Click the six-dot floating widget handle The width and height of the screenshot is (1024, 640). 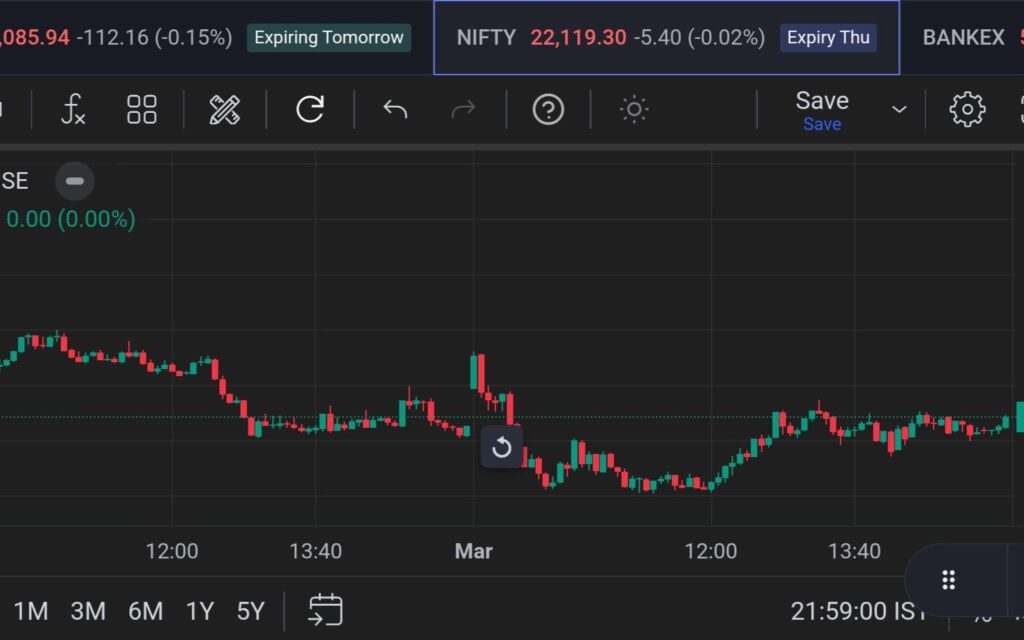click(949, 580)
